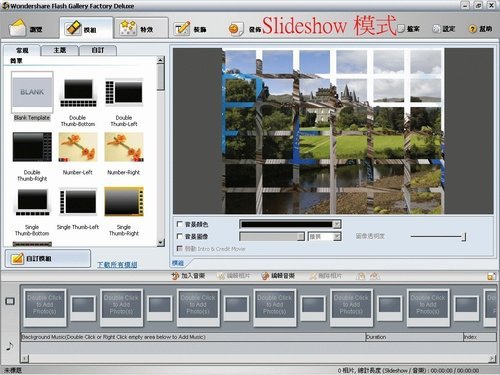Open the Help menu (幫助) with question icon
Image resolution: width=500 pixels, height=375 pixels.
pyautogui.click(x=480, y=29)
